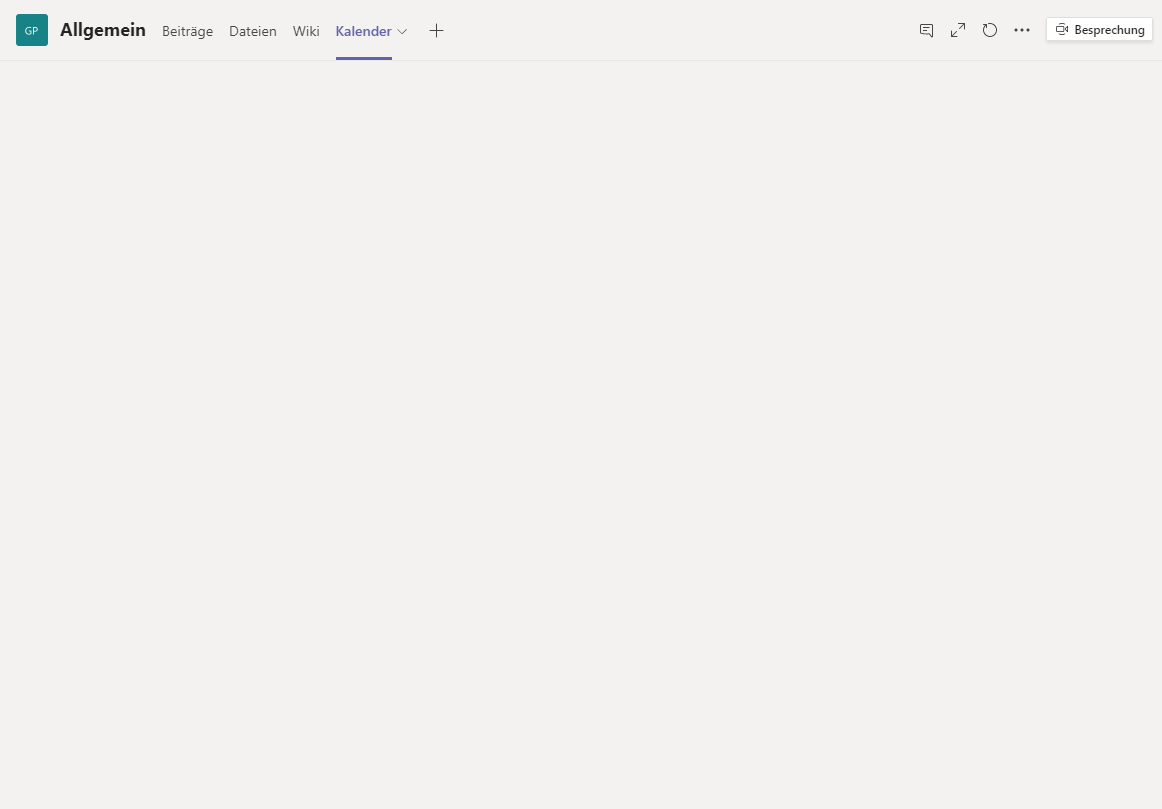This screenshot has height=809, width=1162.
Task: Open more options ellipsis menu
Action: (x=1022, y=30)
